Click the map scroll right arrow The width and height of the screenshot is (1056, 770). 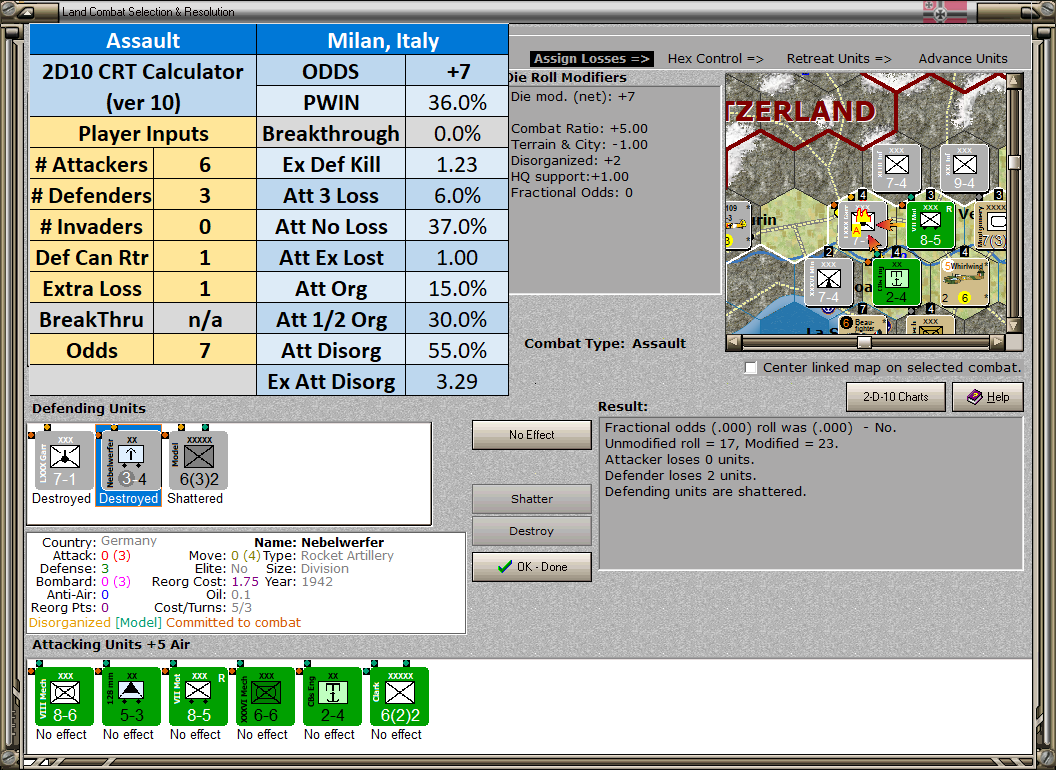click(x=998, y=342)
